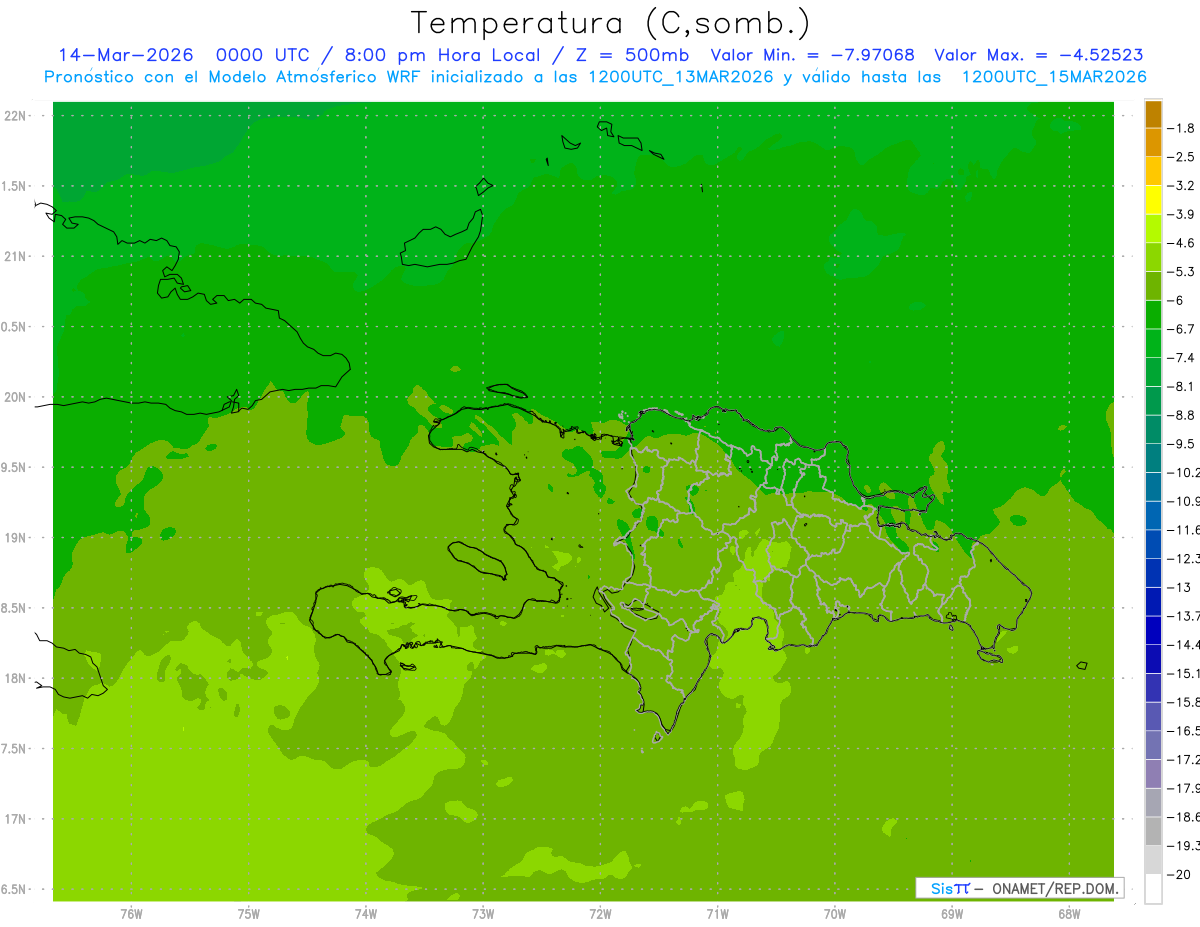Click the yellow swatch between -3.2 and -3.9
Screen dimensions: 1200x927
click(1153, 200)
